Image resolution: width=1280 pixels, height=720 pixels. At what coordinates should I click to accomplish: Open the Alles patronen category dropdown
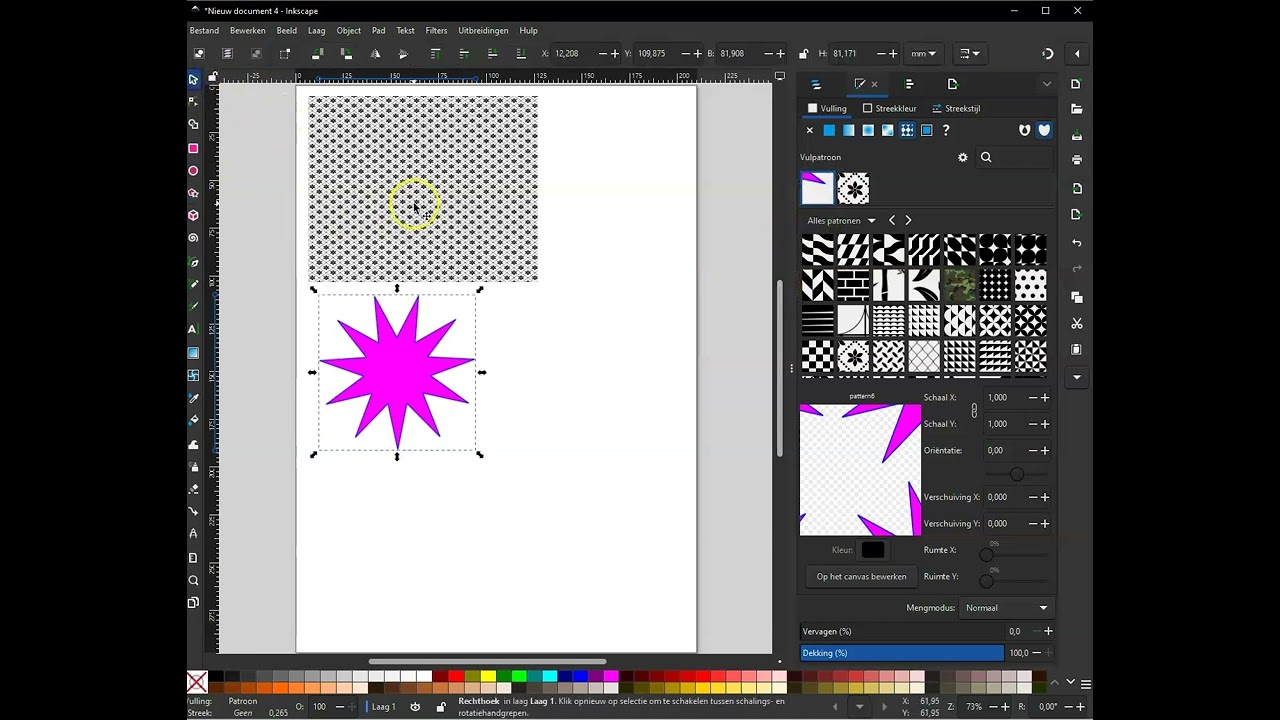[842, 220]
